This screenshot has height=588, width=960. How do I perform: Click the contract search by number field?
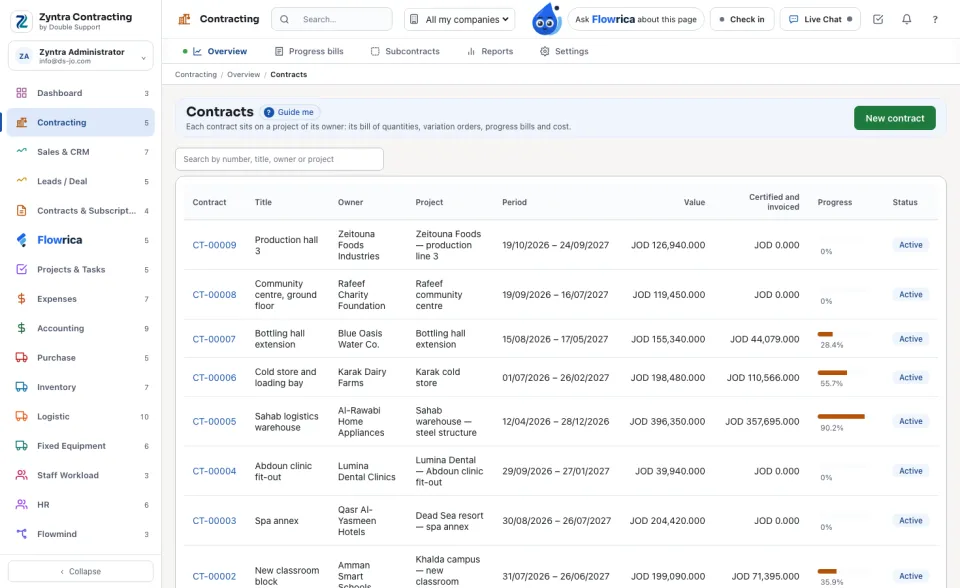point(279,159)
